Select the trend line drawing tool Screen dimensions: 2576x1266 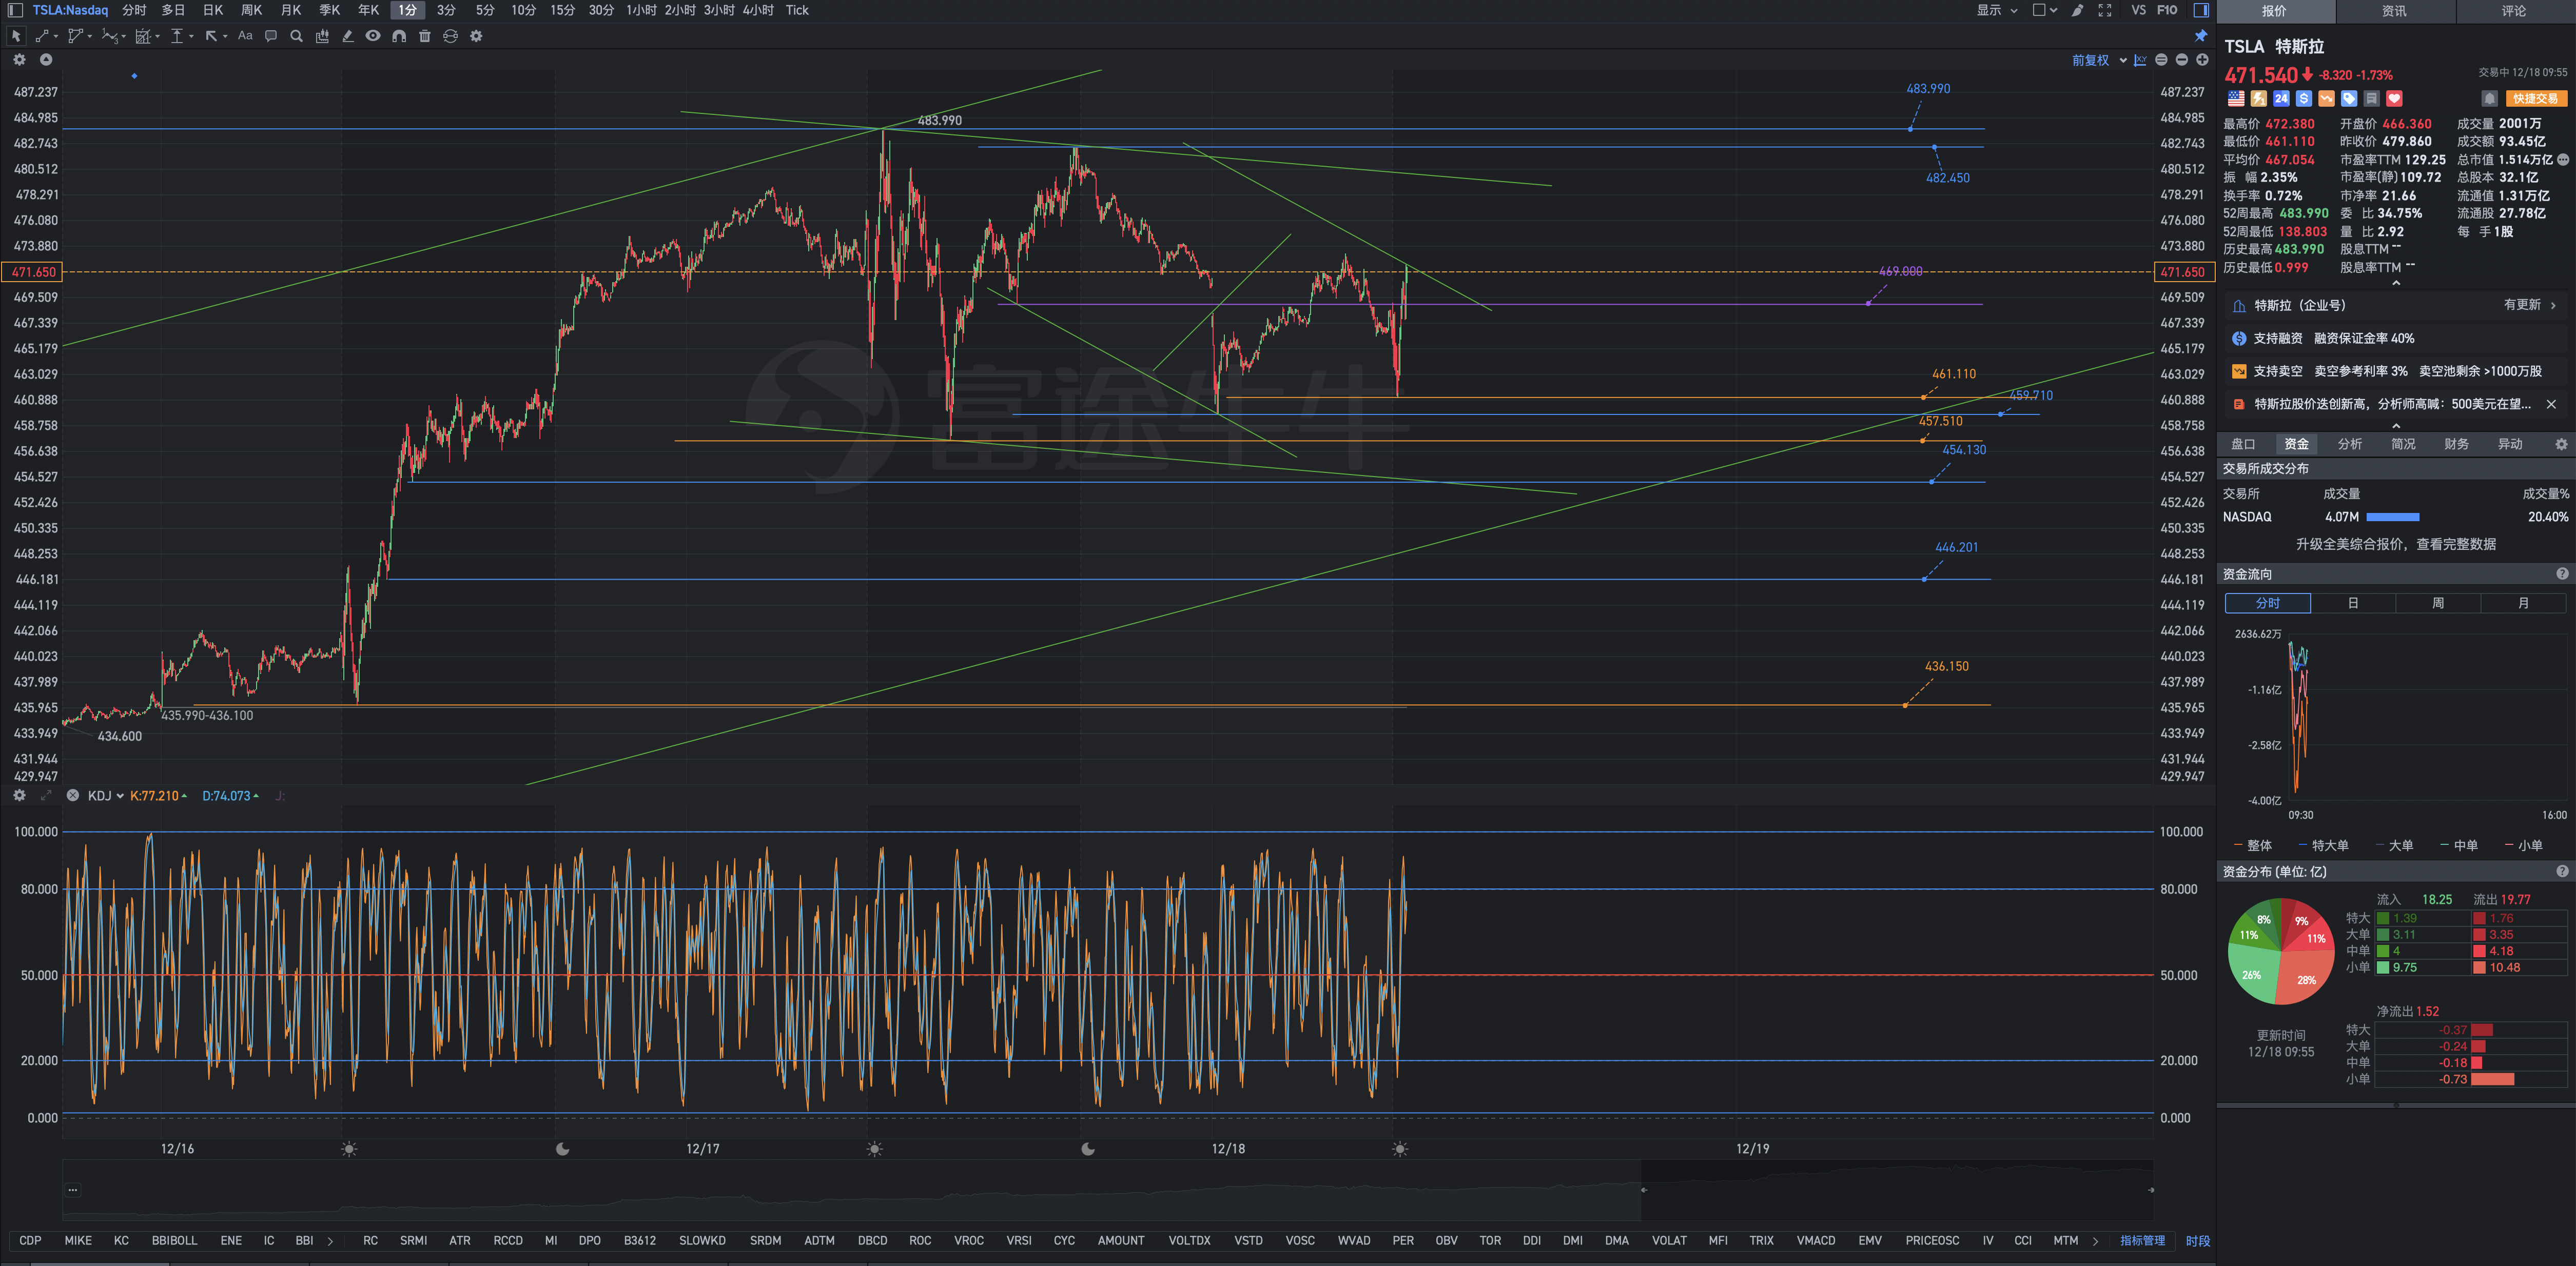click(x=42, y=36)
